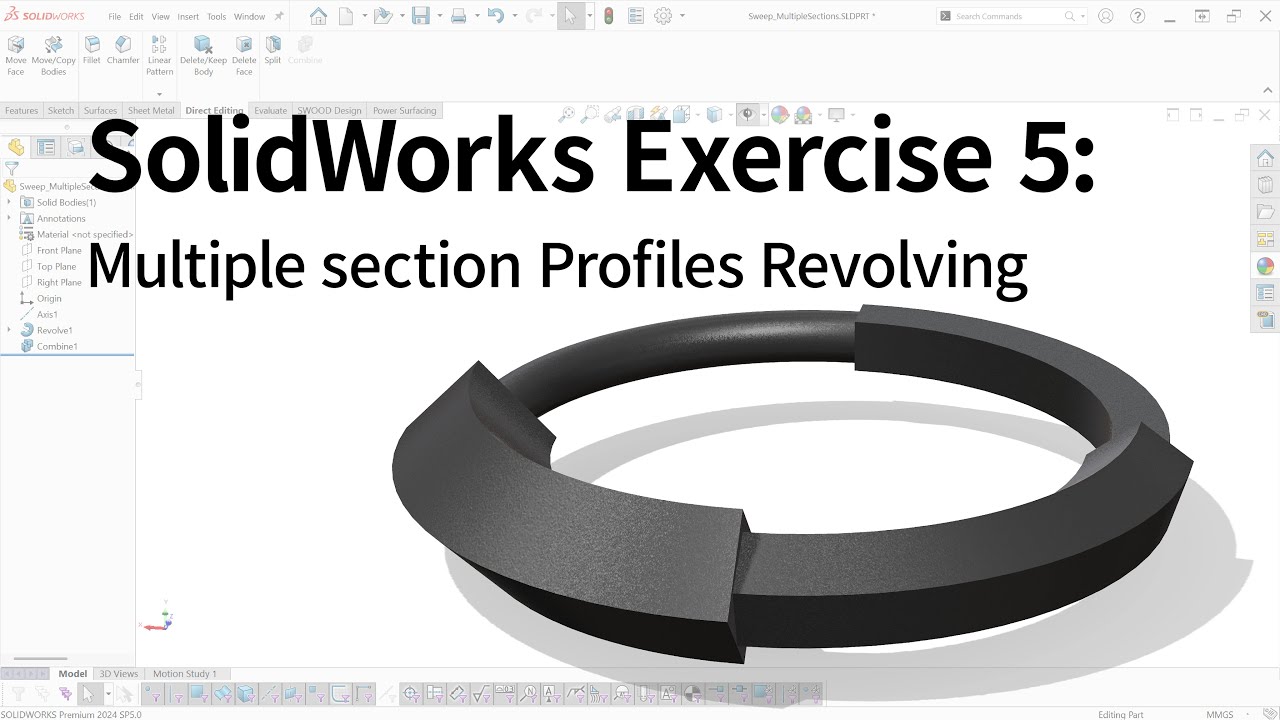
Task: Open the Linear Pattern dropdown arrow
Action: pos(160,94)
